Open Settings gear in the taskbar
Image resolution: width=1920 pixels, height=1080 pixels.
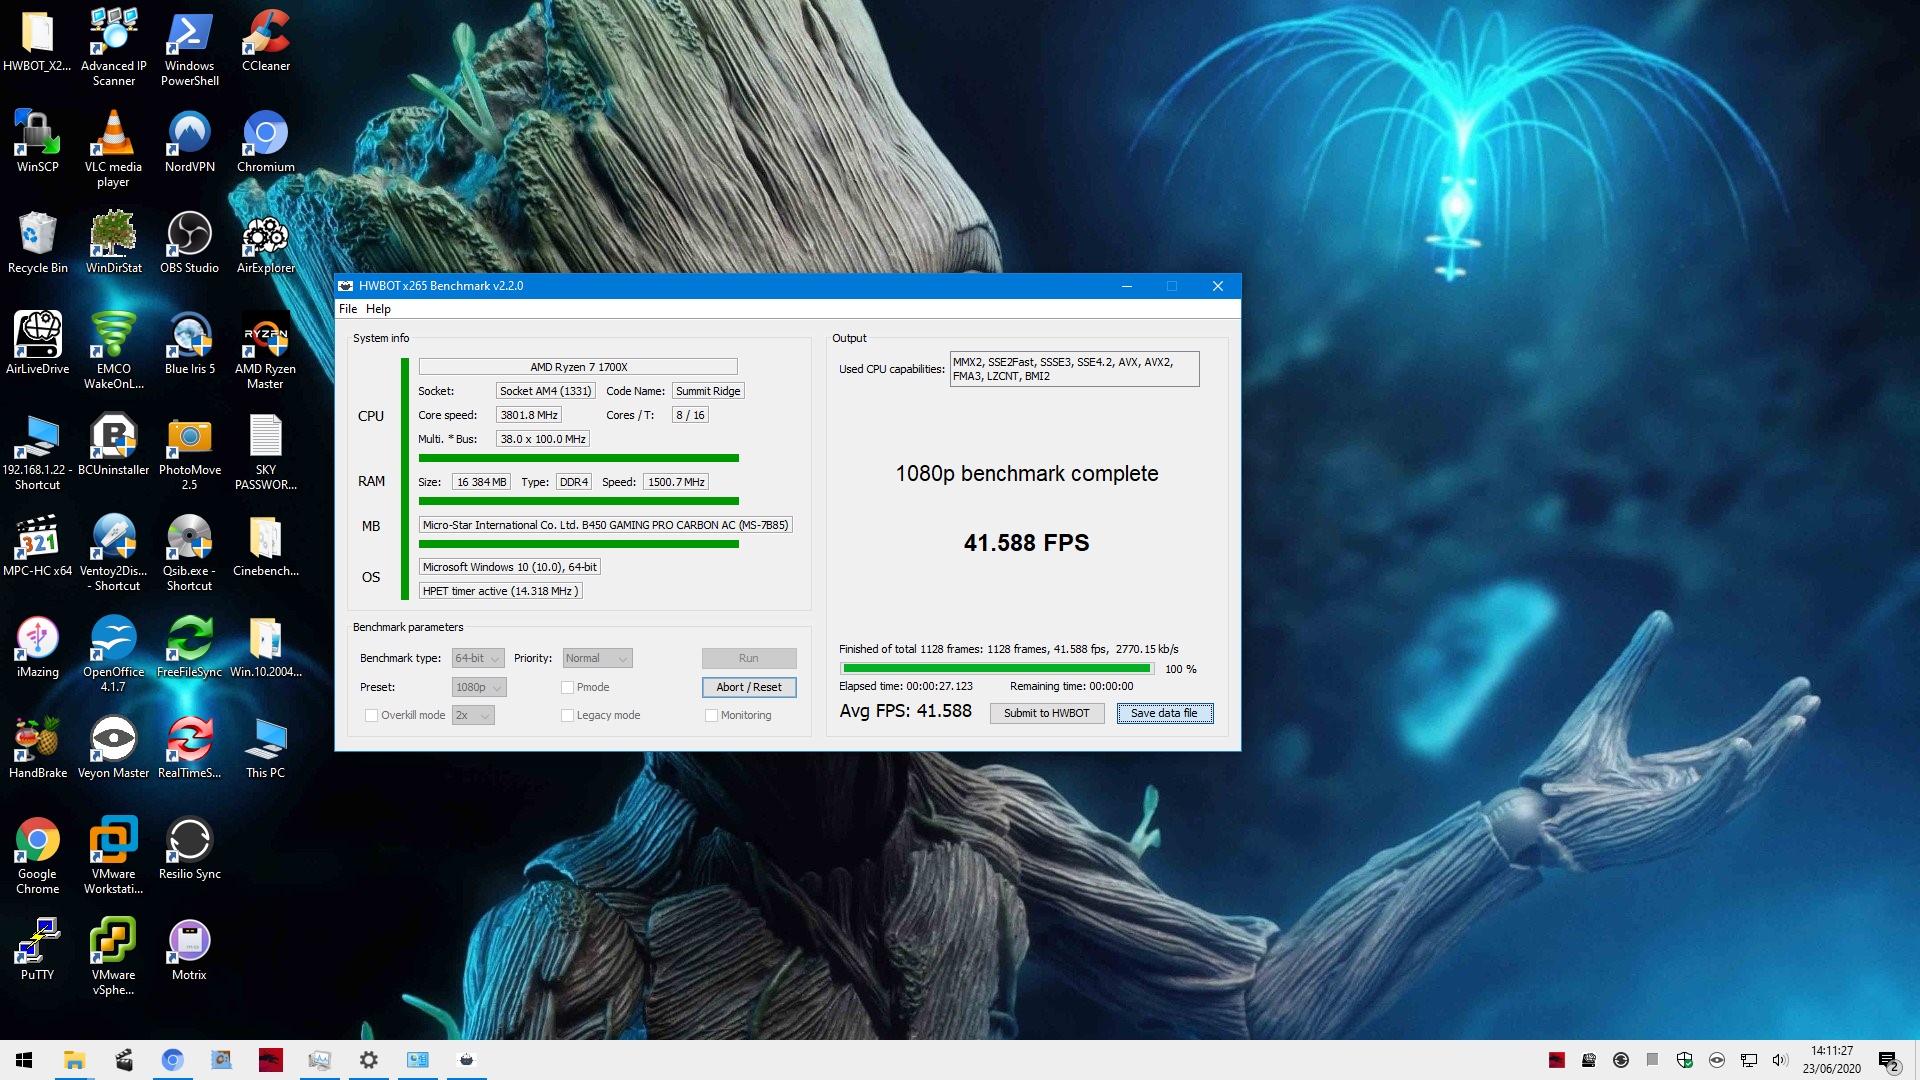(368, 1060)
